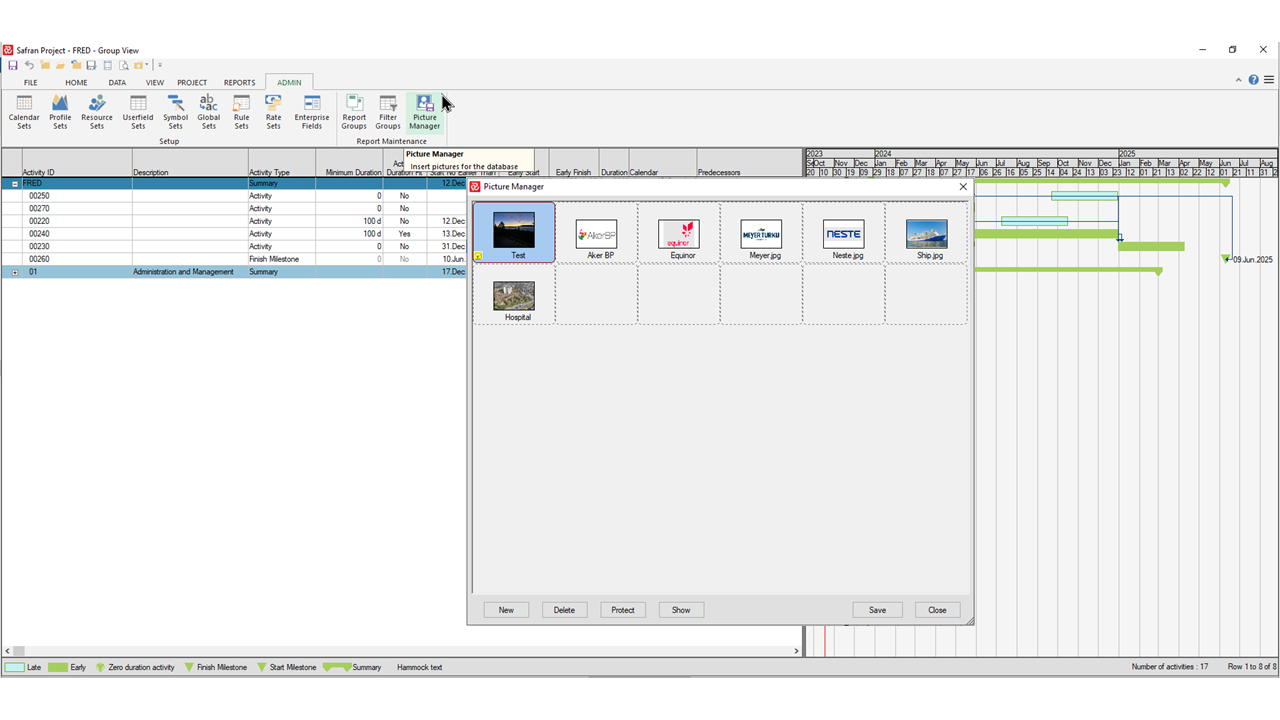Screen dimensions: 1280x720
Task: Click the Finish Milestone cell of 00260
Action: click(281, 259)
